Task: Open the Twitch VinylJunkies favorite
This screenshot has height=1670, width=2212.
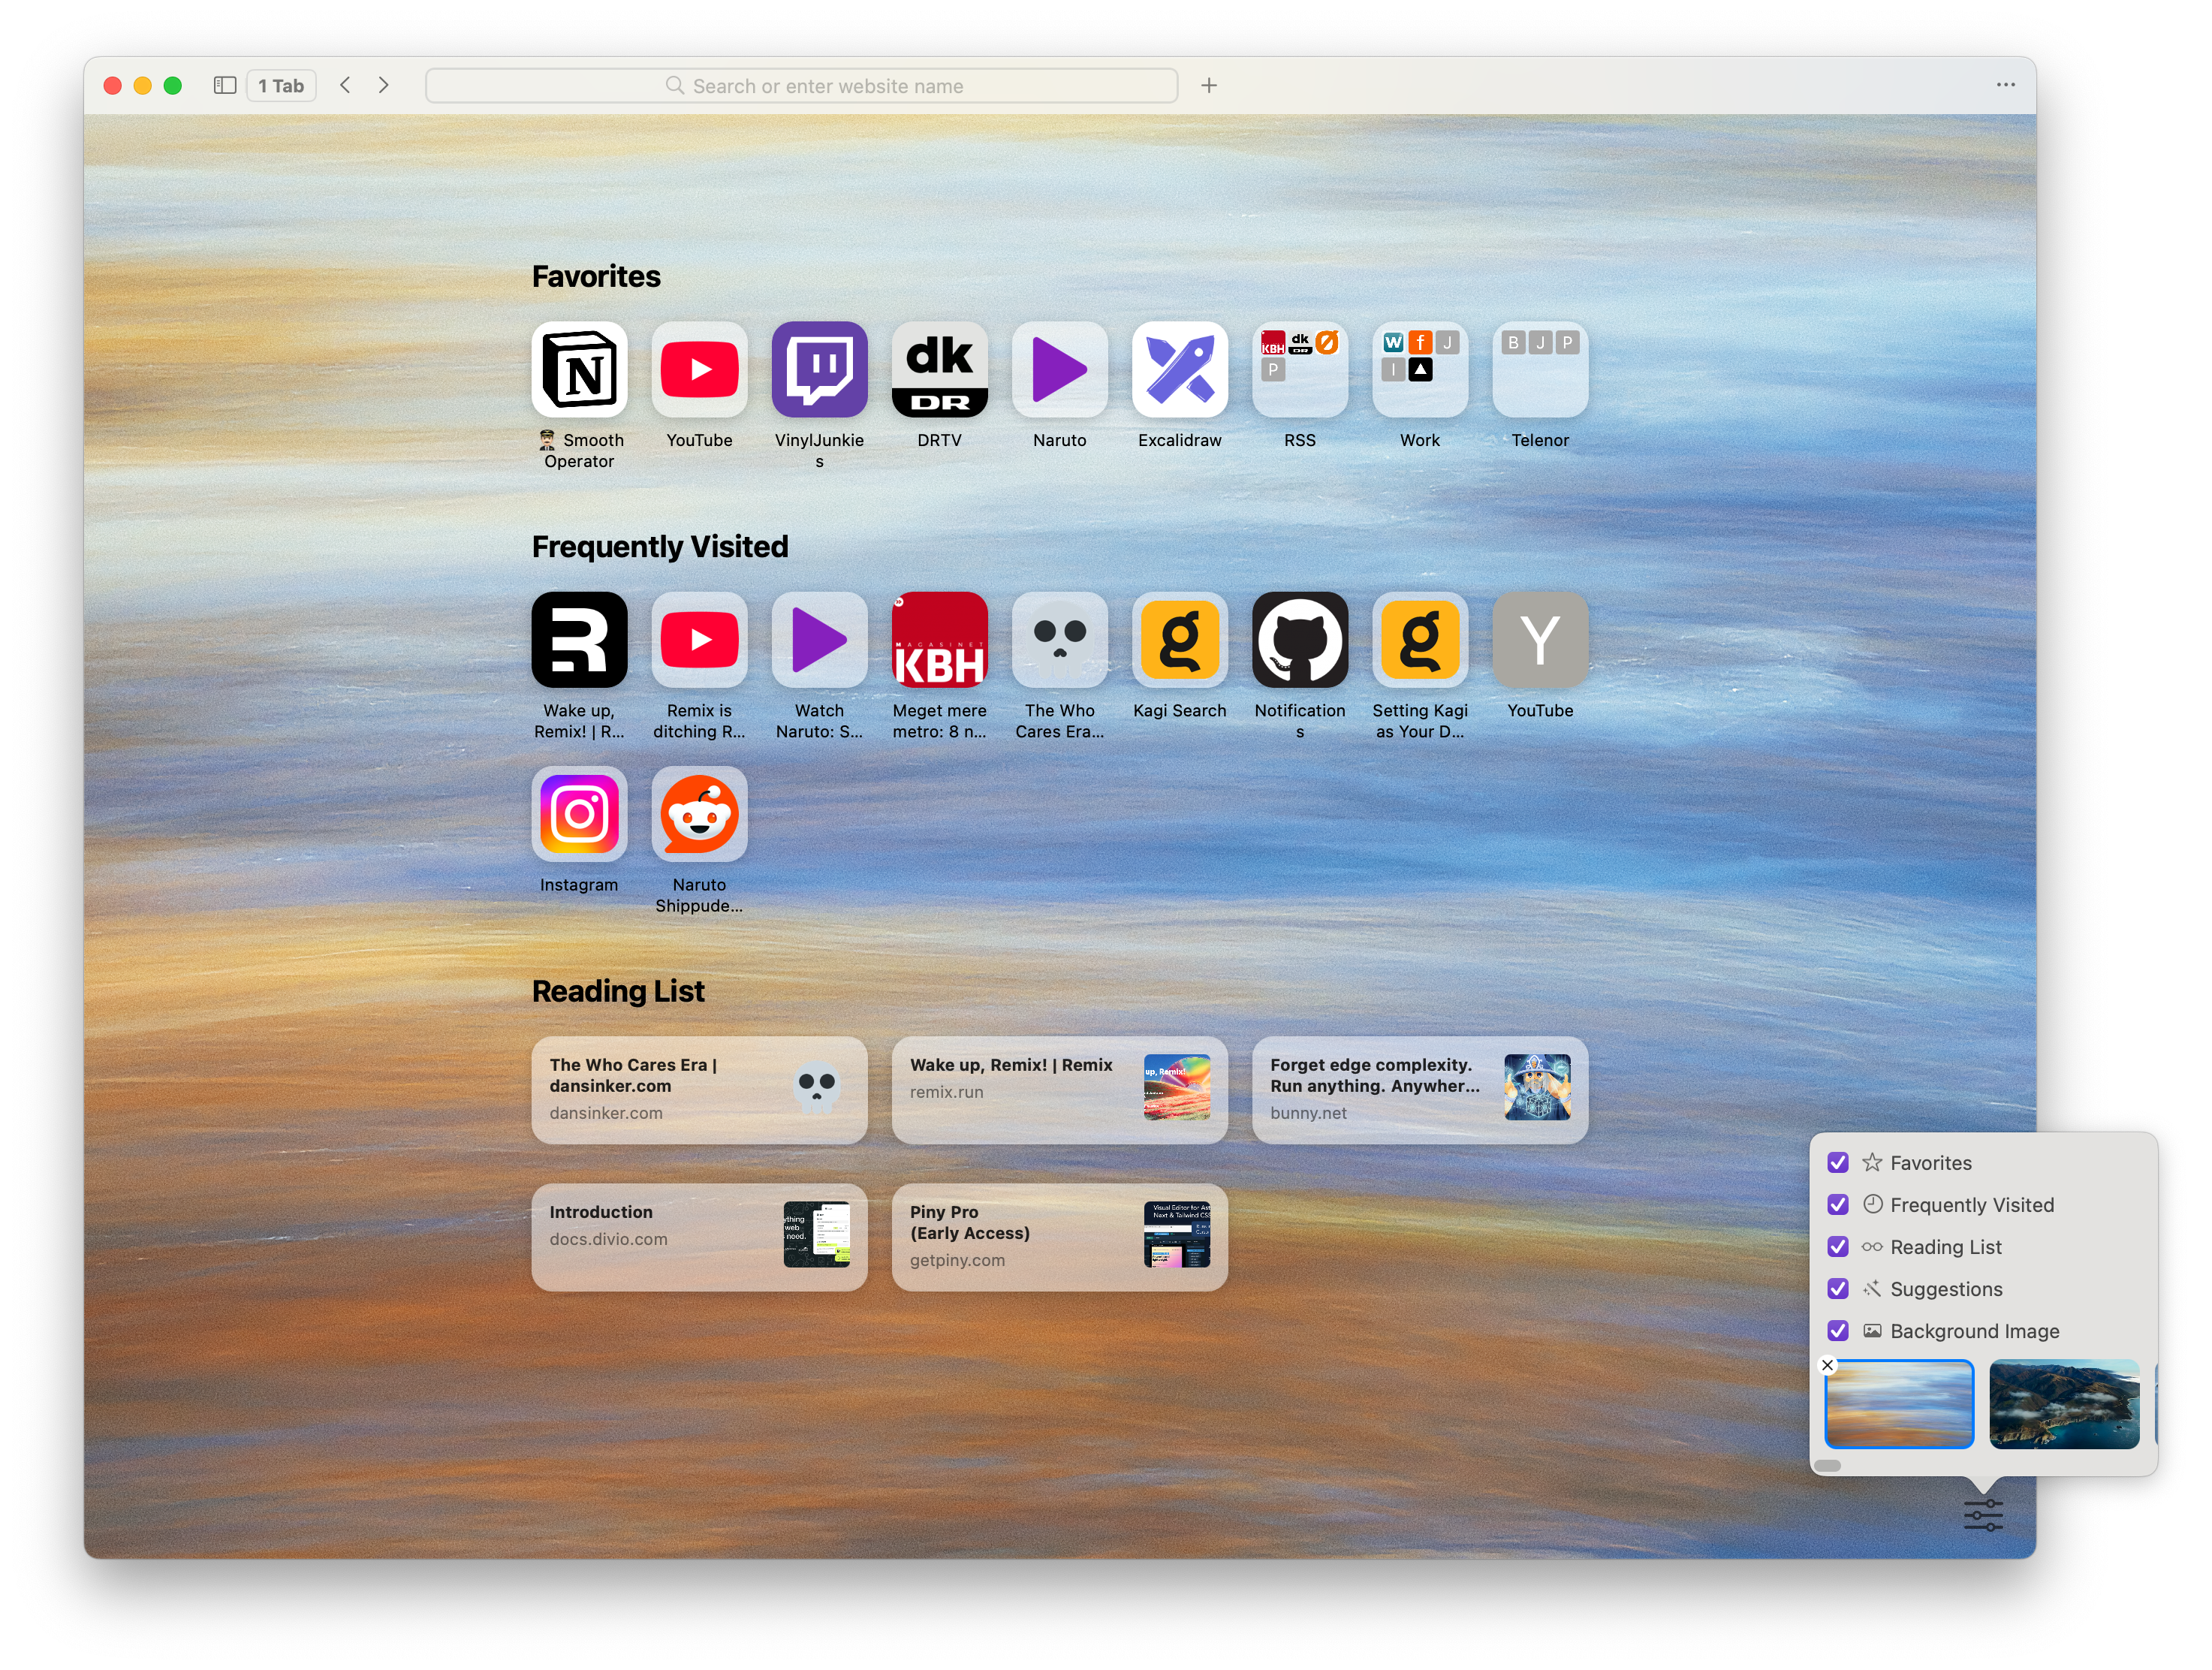Action: pyautogui.click(x=819, y=370)
